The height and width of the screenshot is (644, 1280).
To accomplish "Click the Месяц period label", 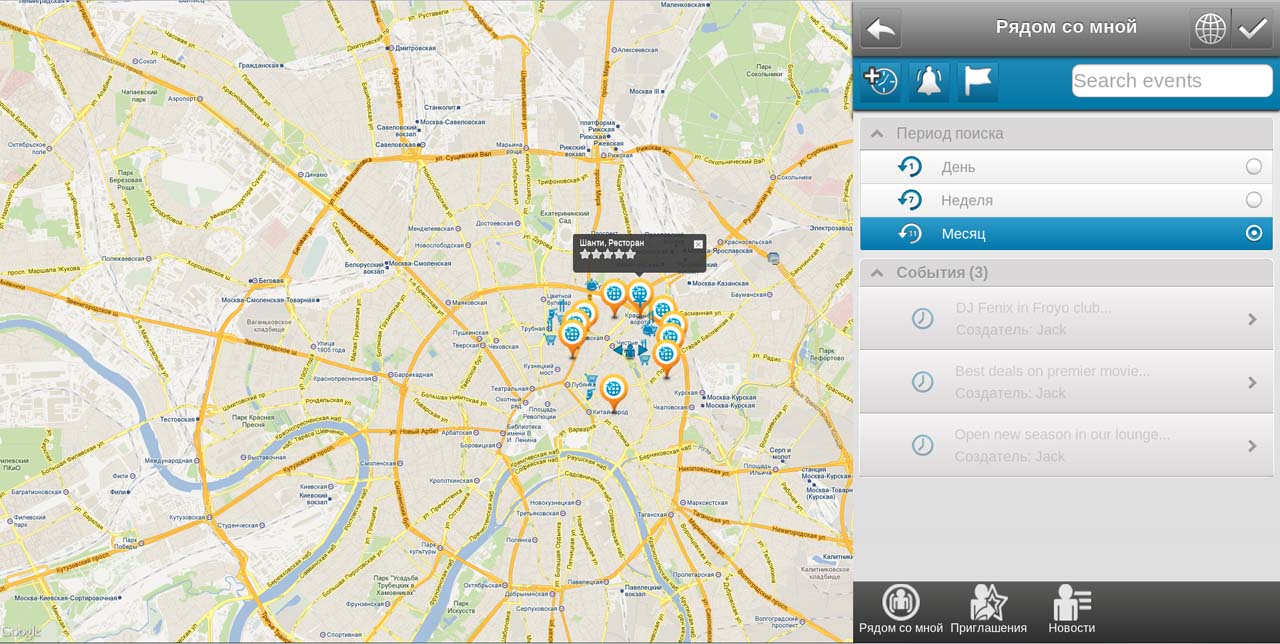I will [963, 234].
